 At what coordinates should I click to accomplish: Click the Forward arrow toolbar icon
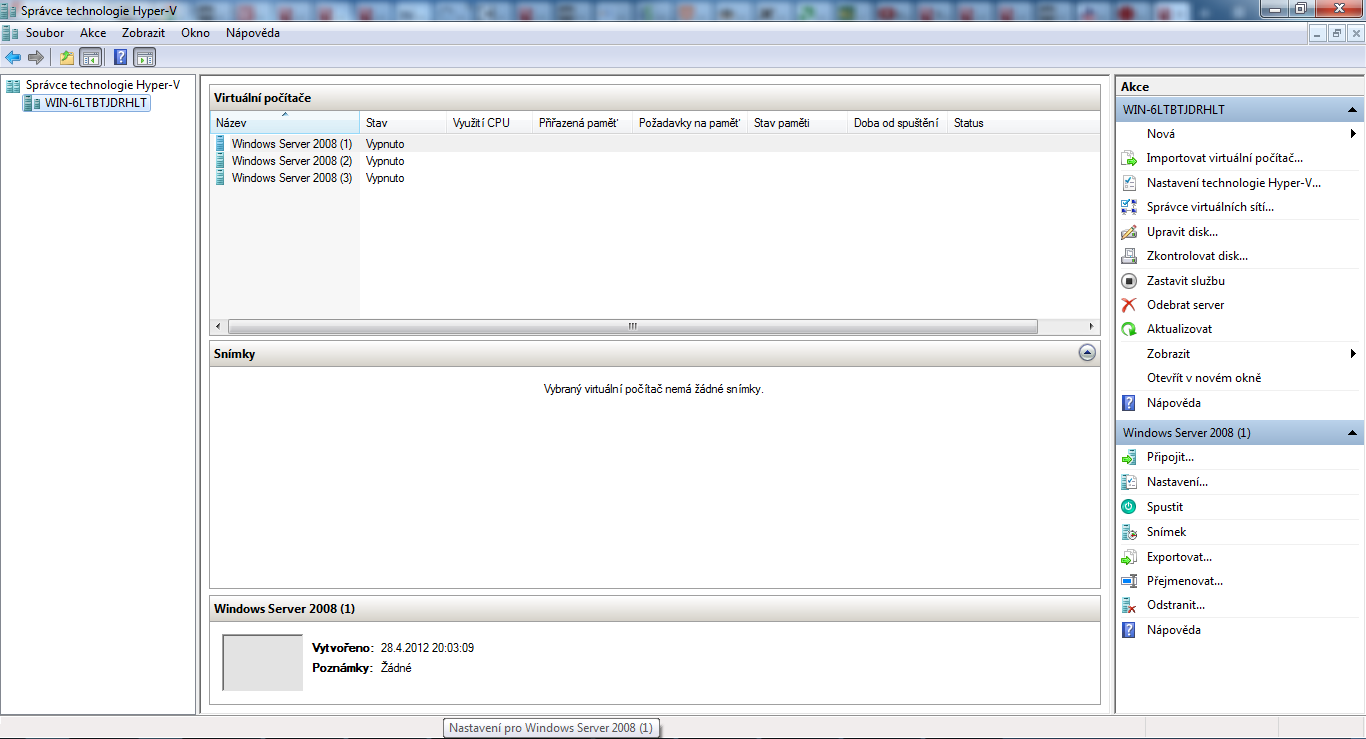[x=36, y=57]
